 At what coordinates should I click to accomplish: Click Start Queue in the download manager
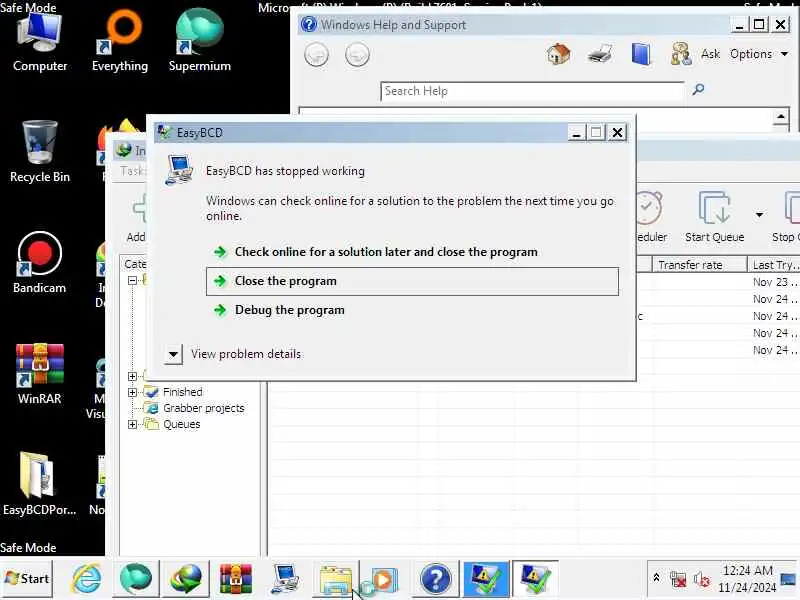coord(714,216)
